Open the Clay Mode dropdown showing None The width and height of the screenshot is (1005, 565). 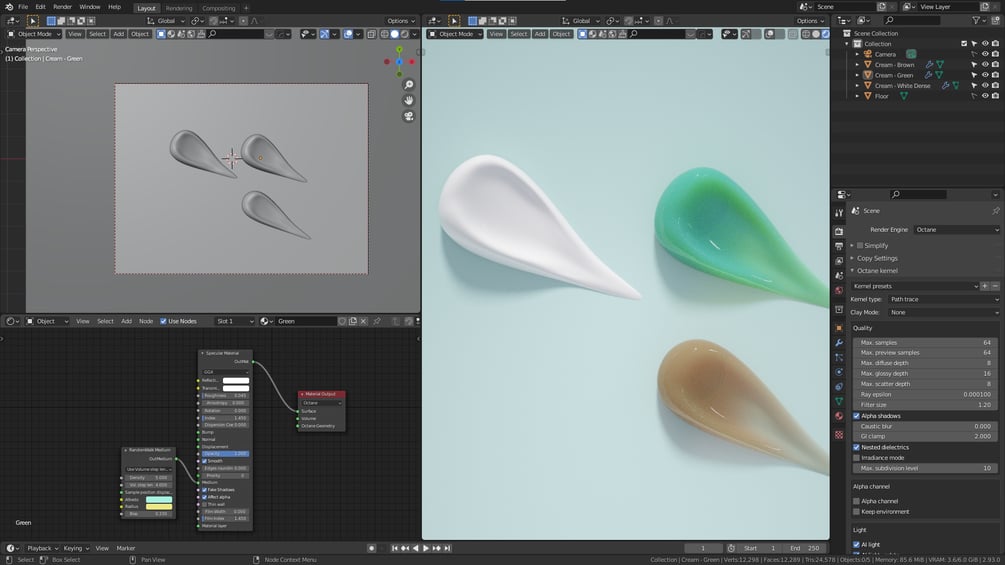tap(944, 313)
